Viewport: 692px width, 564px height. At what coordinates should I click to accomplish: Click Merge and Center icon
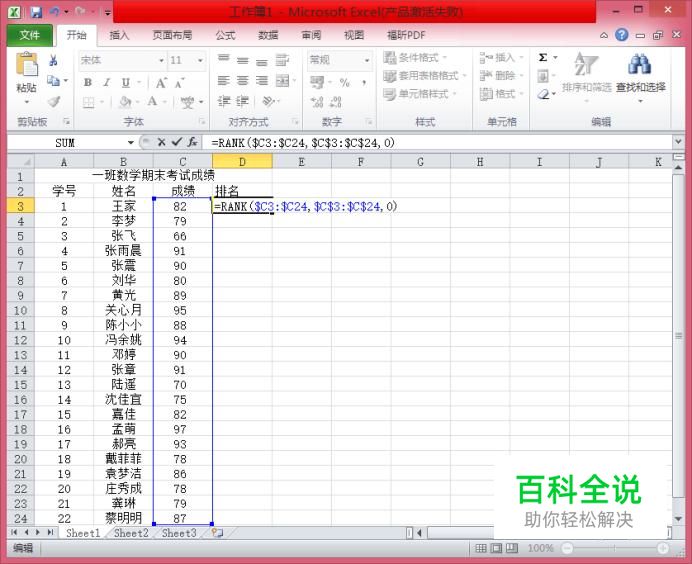coord(282,81)
